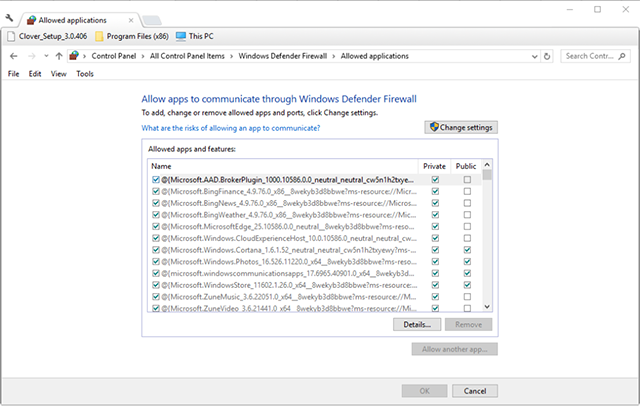Click the wrench icon in Clover tab bar
Screen dimensions: 640x406
point(9,18)
